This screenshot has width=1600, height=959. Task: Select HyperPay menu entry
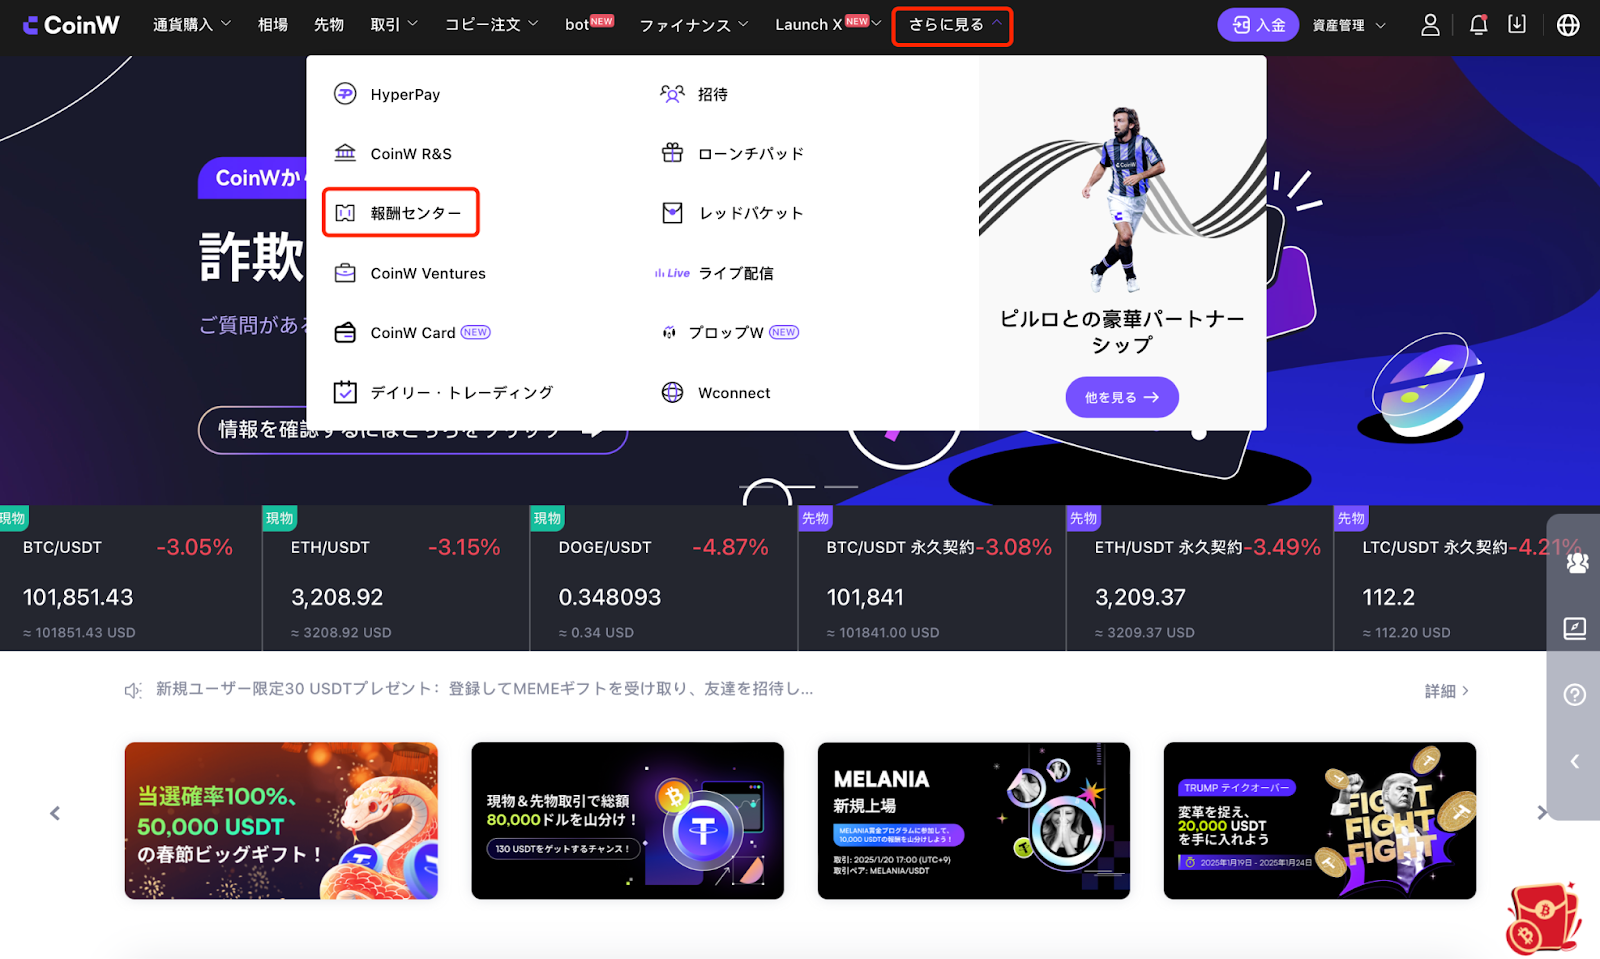(405, 94)
